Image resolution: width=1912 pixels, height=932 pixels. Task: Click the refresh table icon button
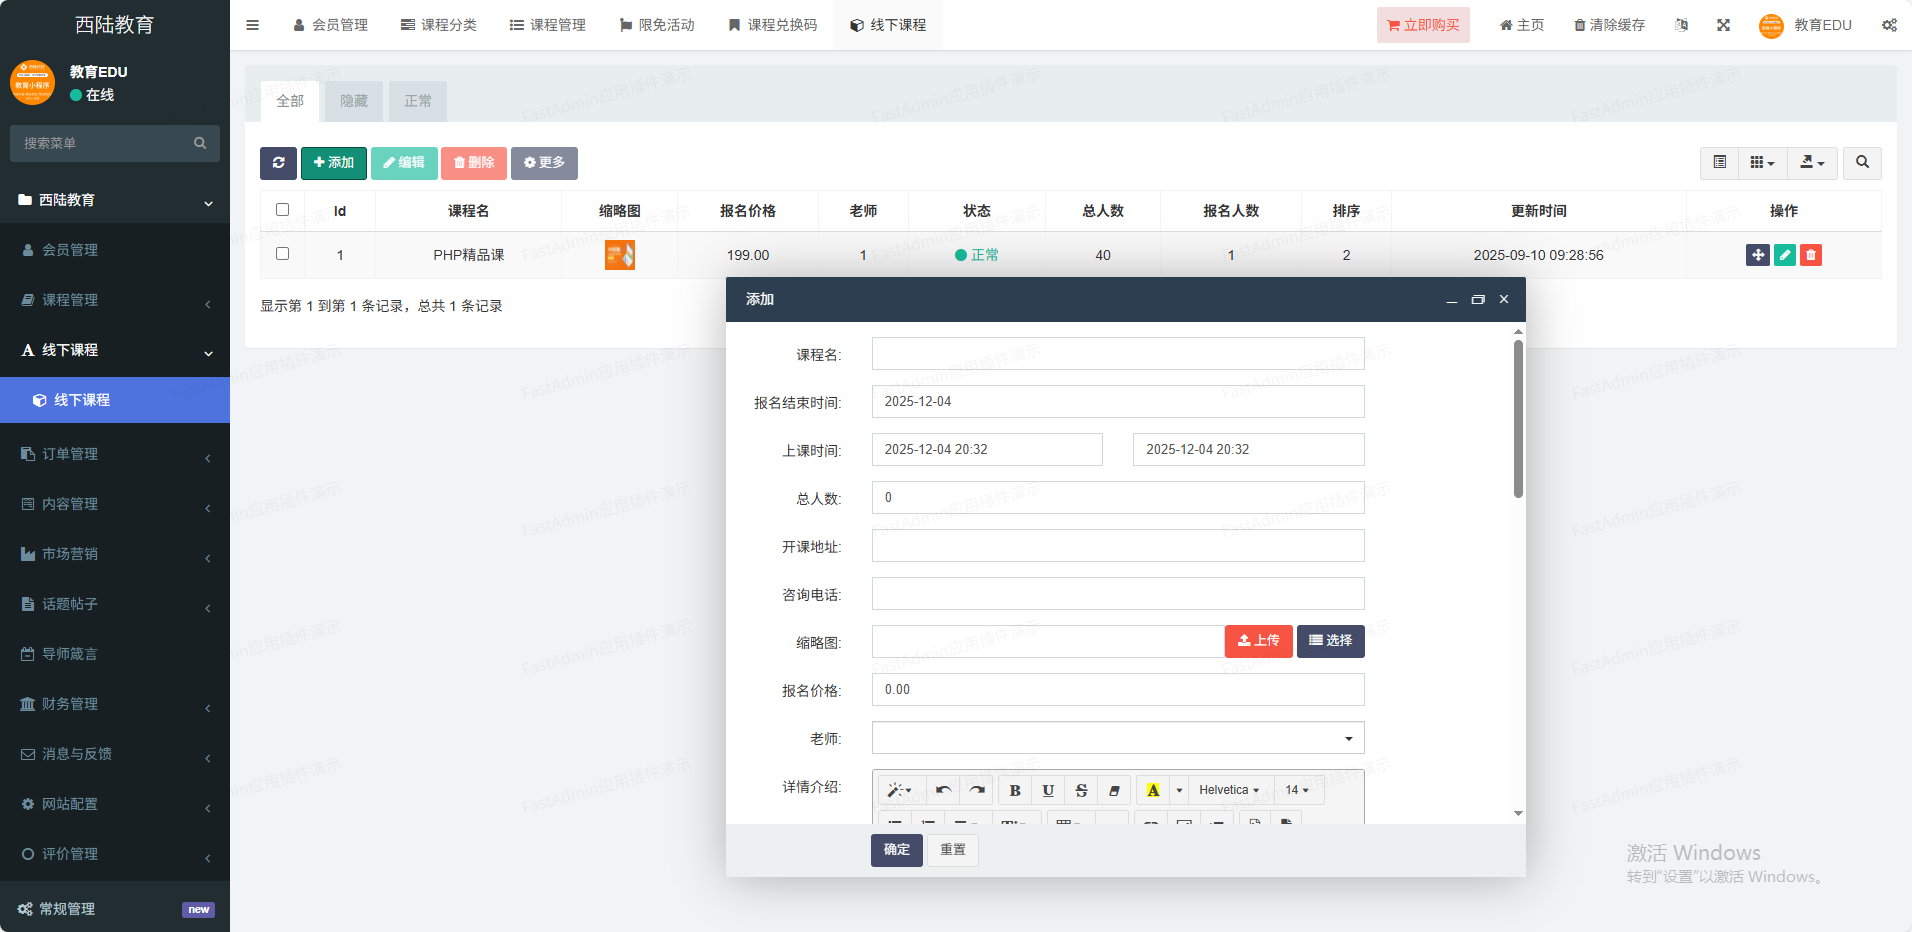point(278,163)
